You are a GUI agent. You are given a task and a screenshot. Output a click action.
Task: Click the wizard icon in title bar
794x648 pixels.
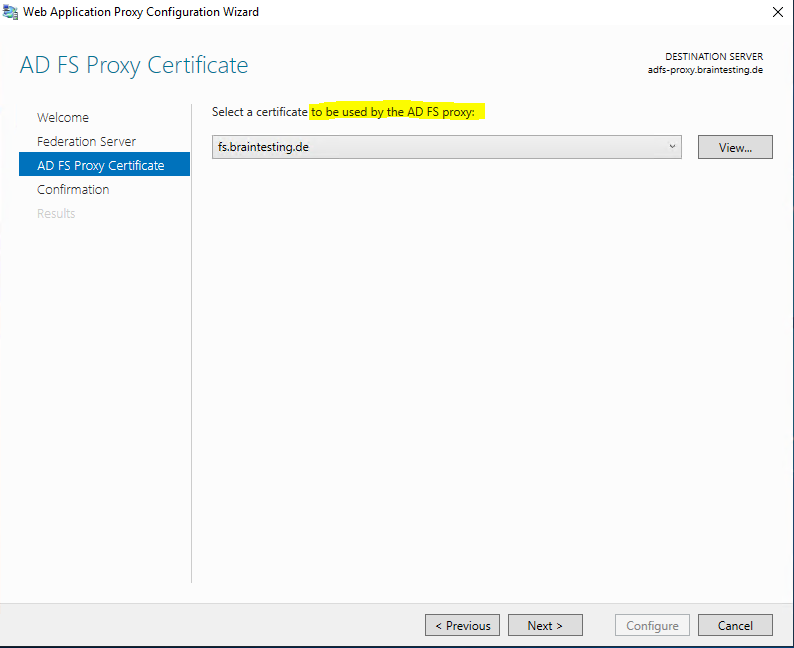(10, 12)
